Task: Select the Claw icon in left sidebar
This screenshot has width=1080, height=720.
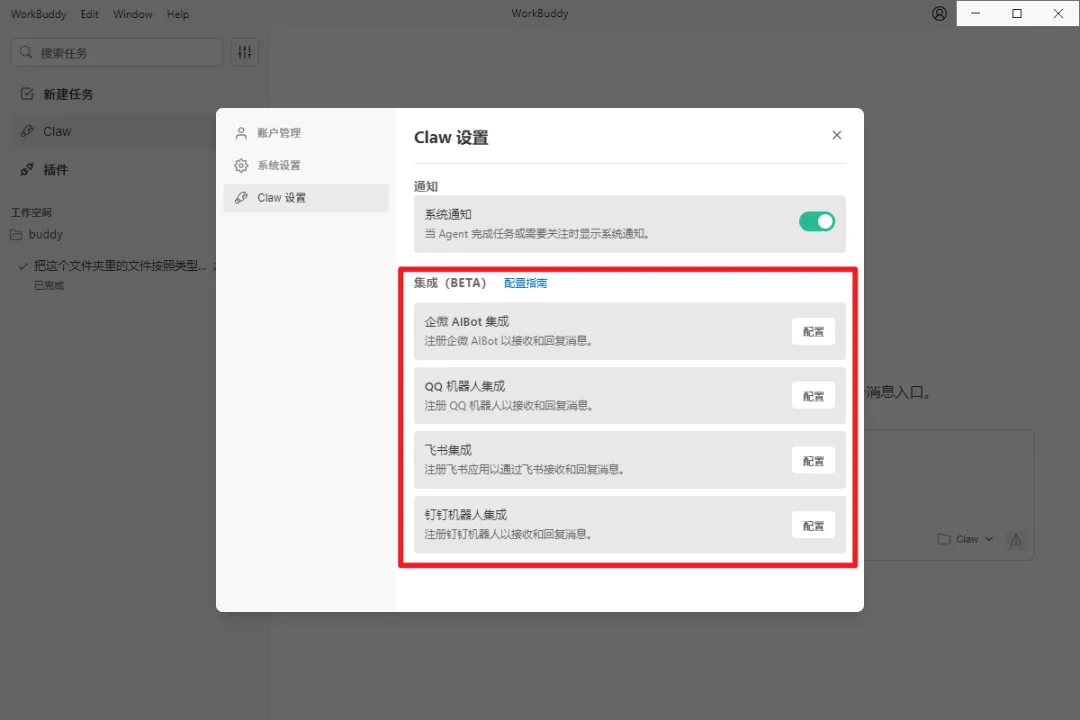Action: tap(27, 131)
